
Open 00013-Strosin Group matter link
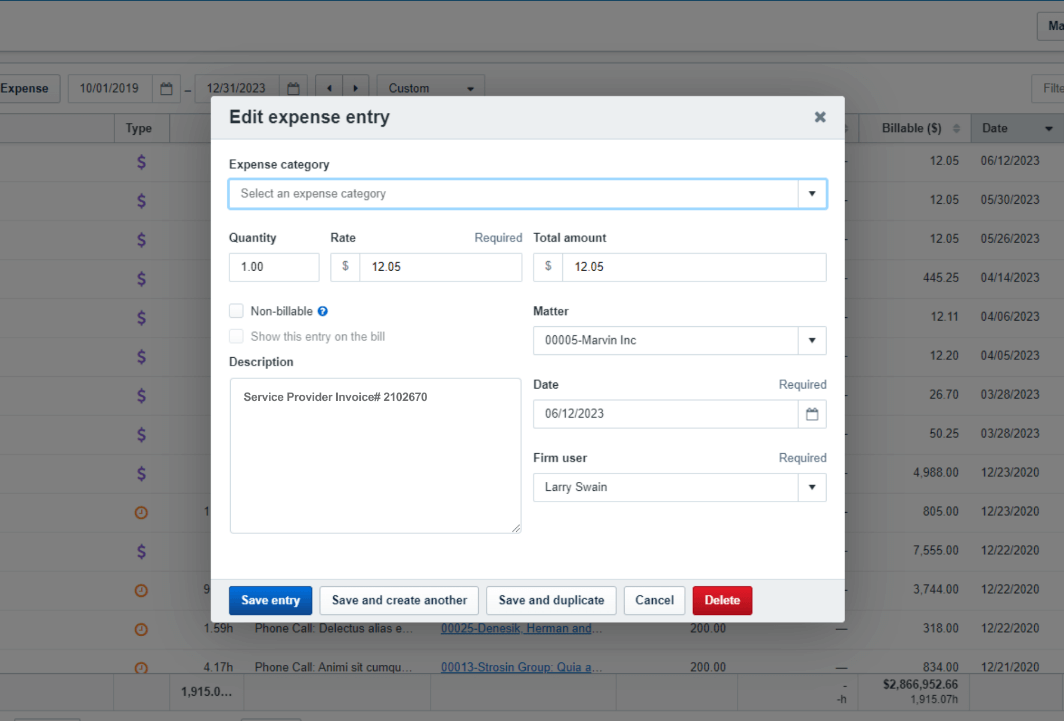pyautogui.click(x=521, y=667)
